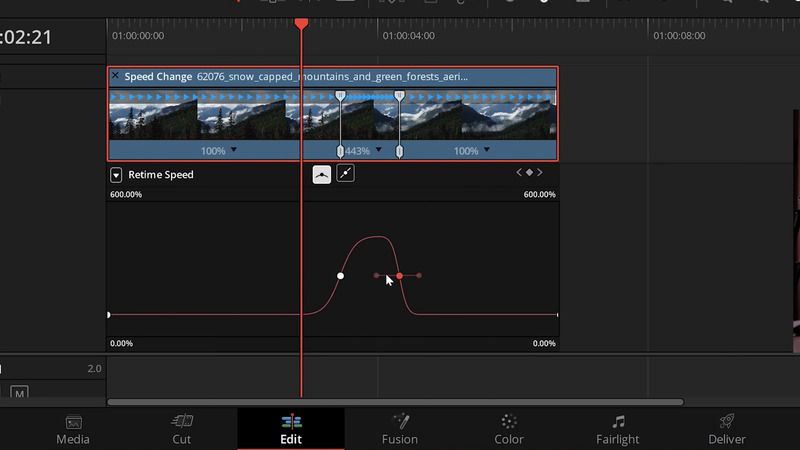Click the linear curve icon

(x=345, y=174)
